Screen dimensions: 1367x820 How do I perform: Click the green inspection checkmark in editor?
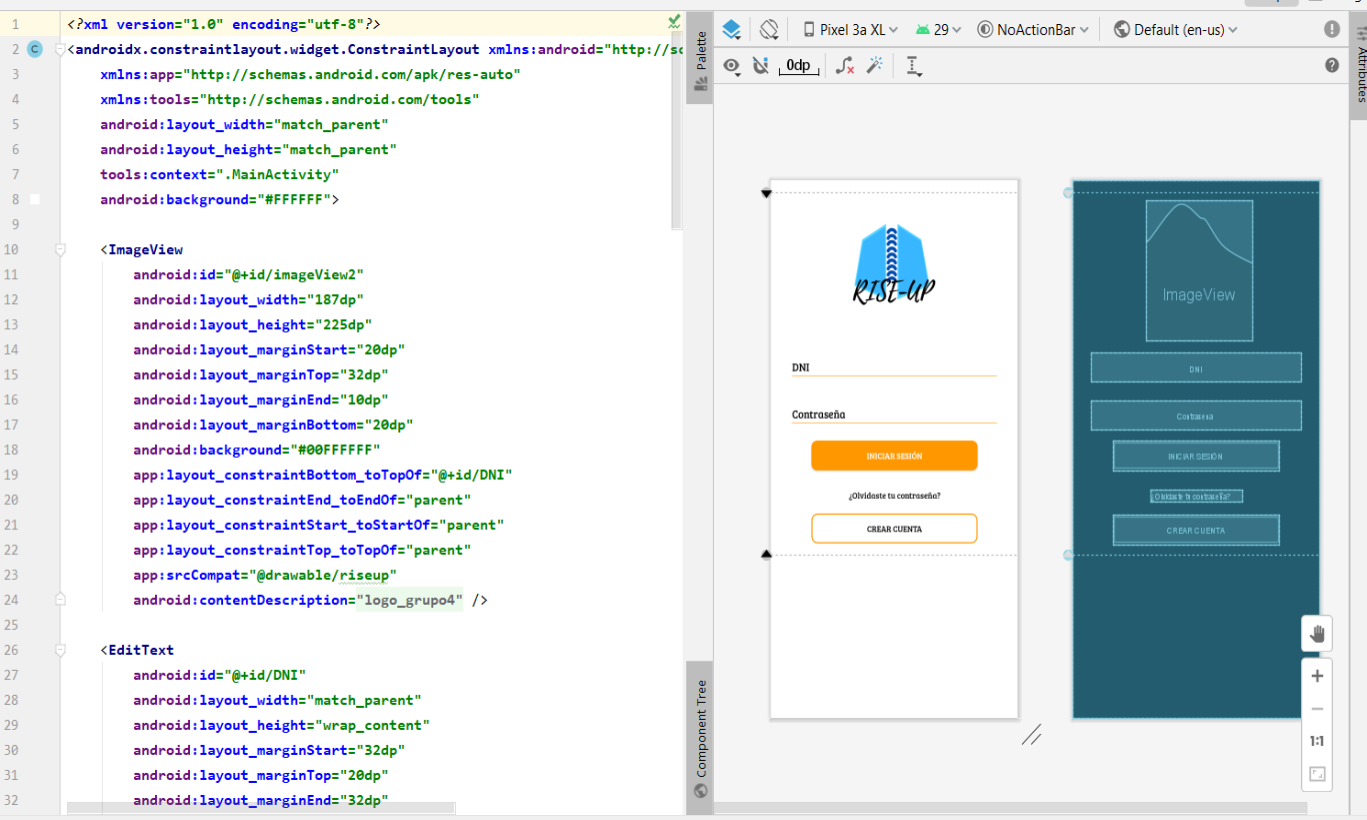674,21
